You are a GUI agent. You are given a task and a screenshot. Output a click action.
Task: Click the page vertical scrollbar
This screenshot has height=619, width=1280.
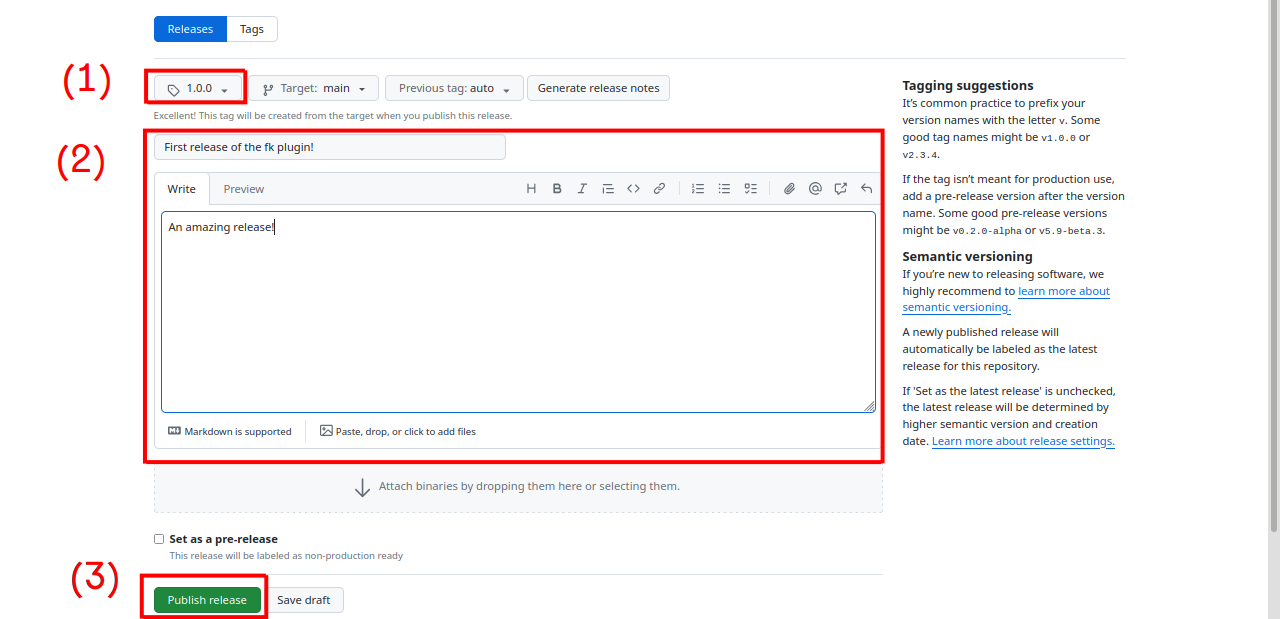1274,265
